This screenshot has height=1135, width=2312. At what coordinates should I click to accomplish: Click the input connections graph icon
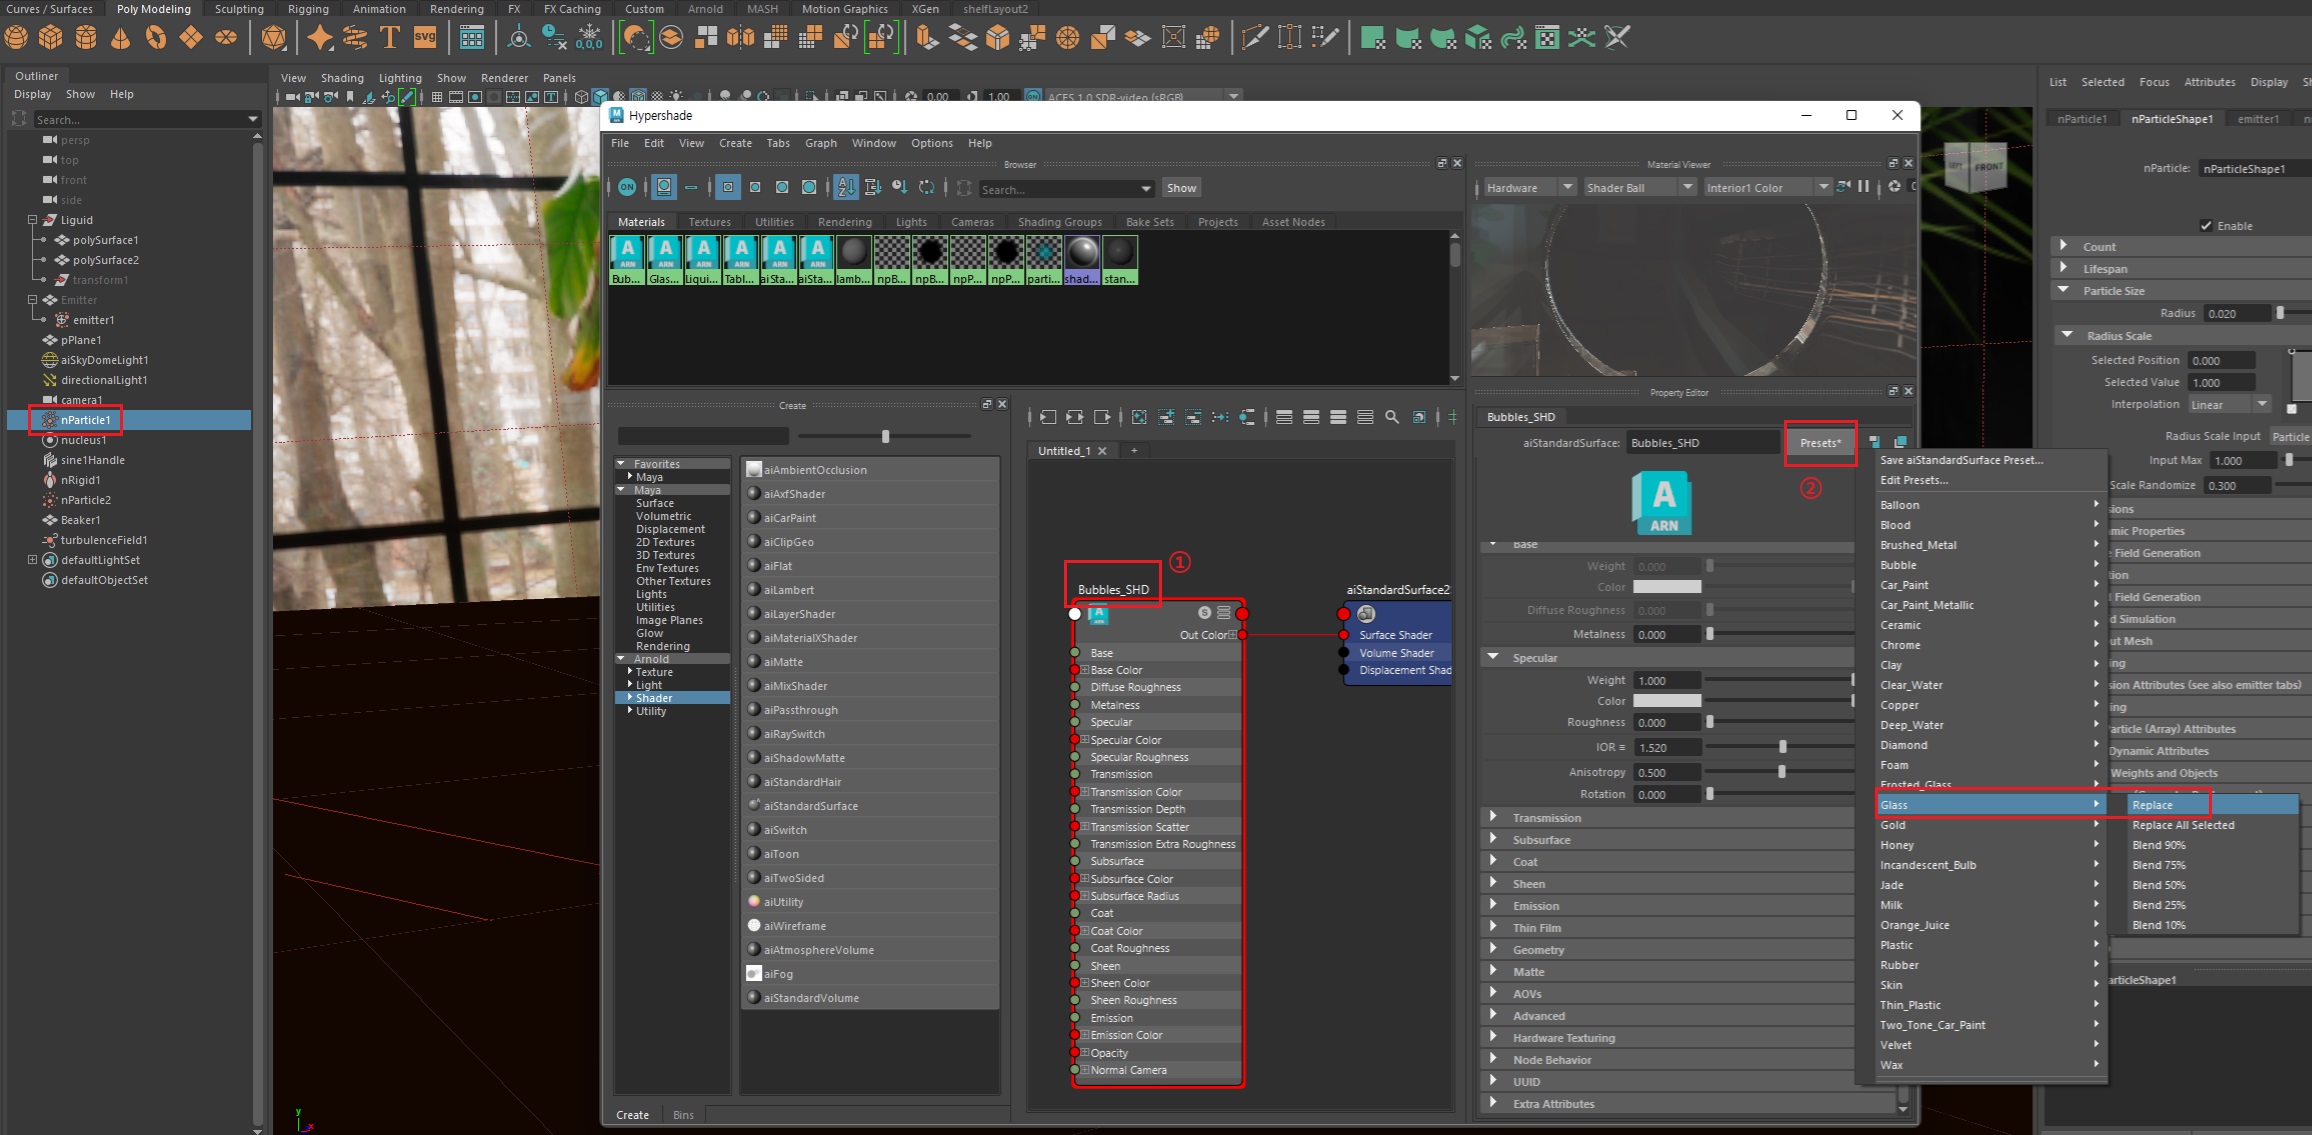click(x=1047, y=417)
